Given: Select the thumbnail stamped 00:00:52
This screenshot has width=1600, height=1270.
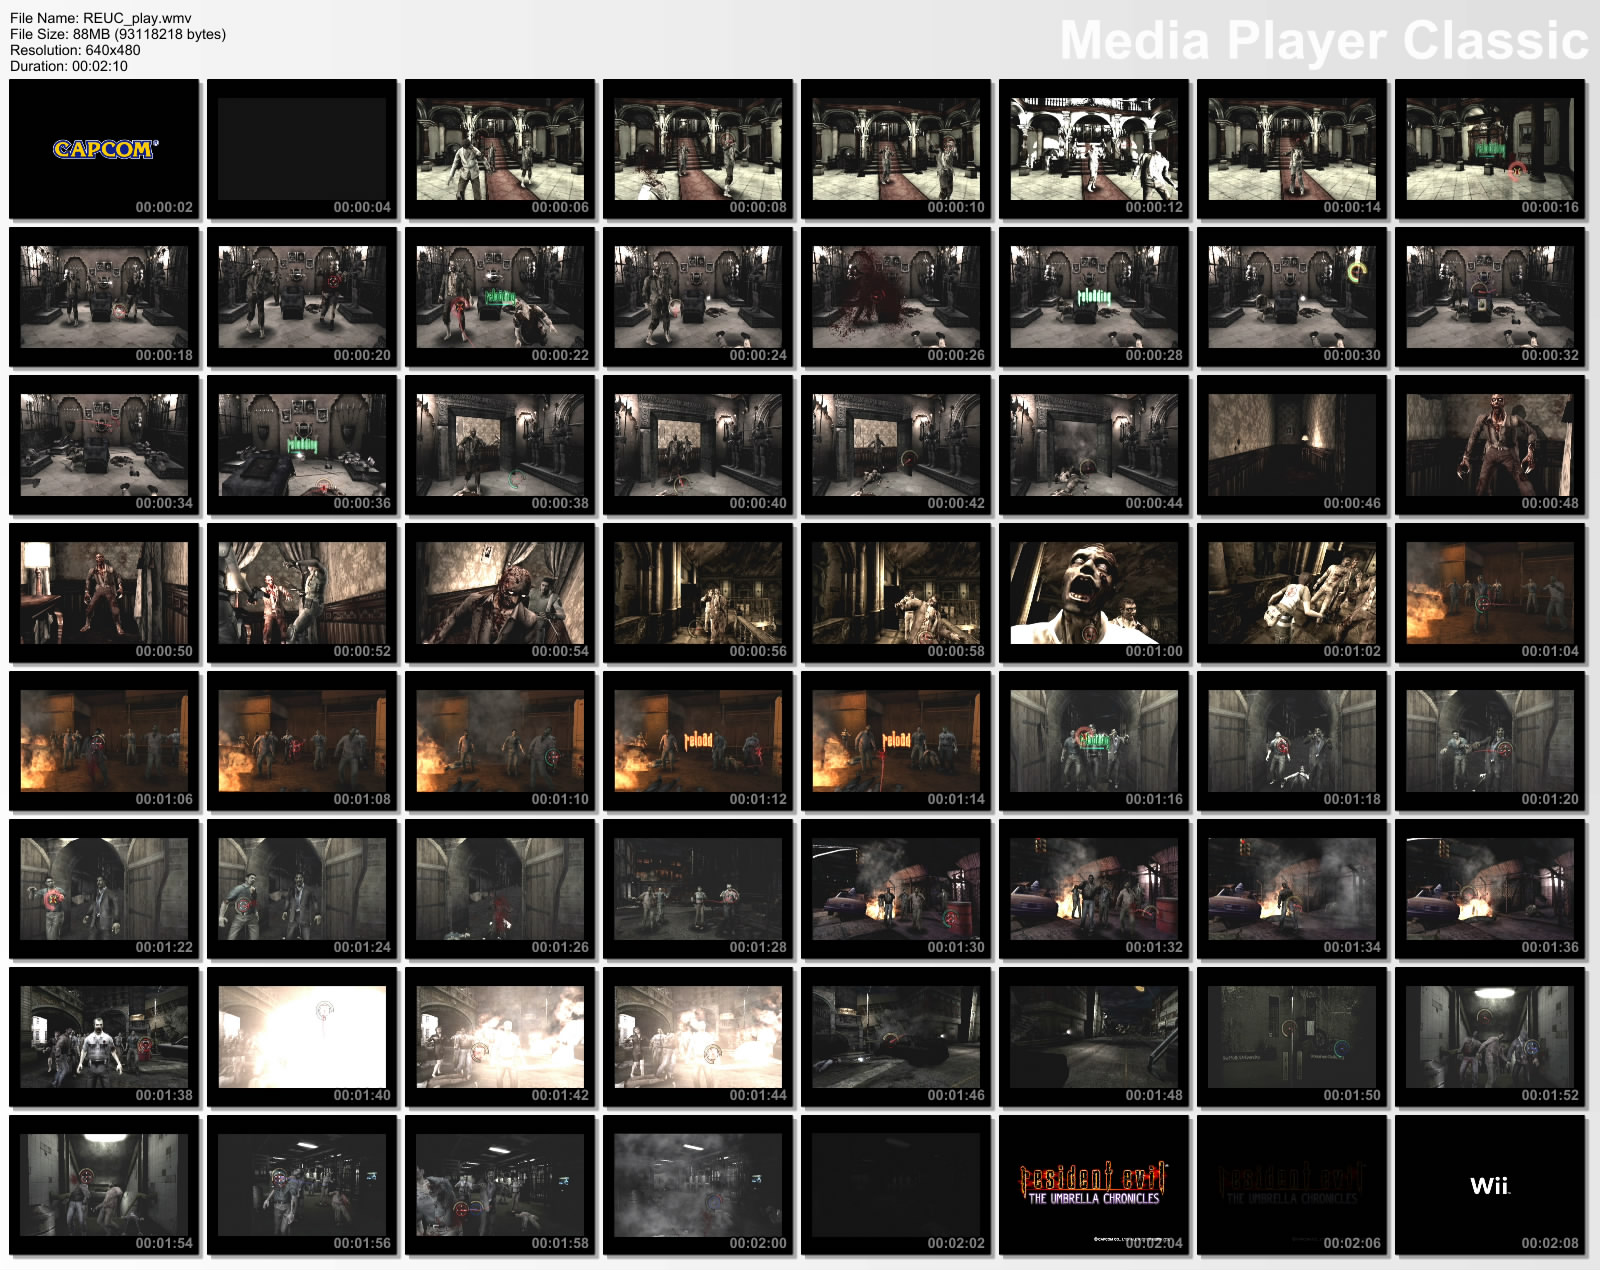Looking at the screenshot, I should point(302,593).
